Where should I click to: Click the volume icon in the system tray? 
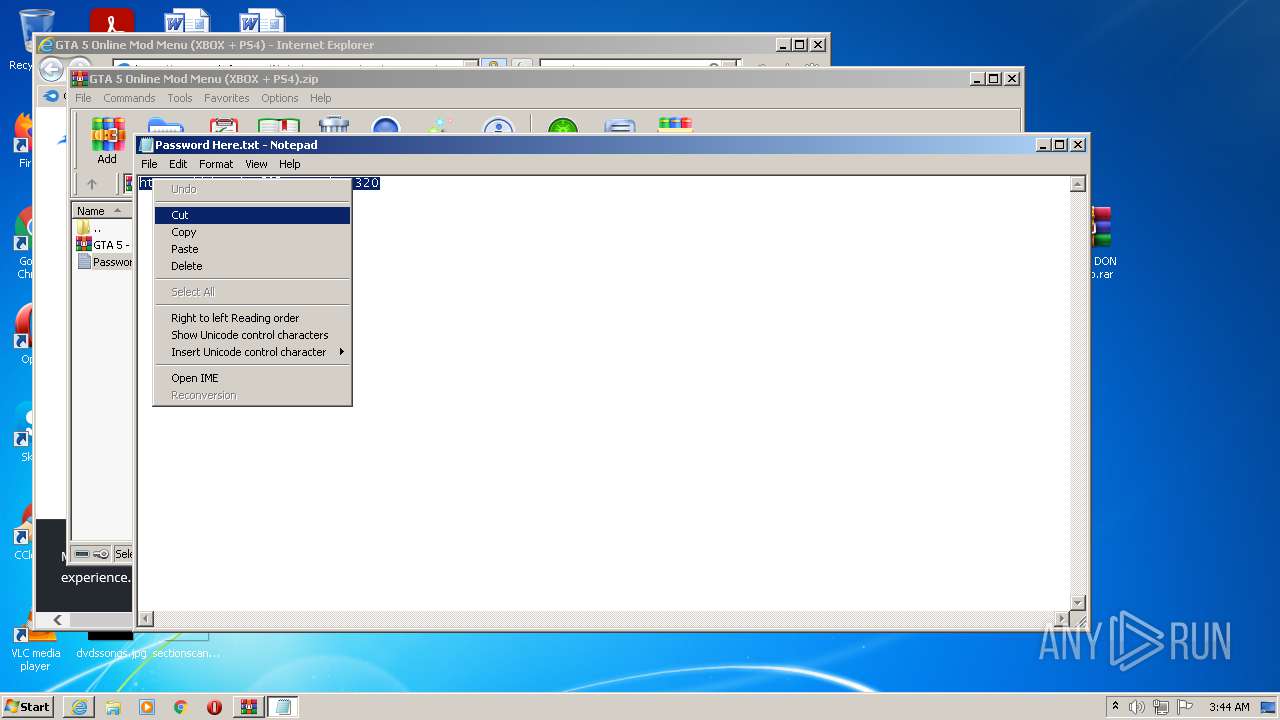click(x=1137, y=707)
